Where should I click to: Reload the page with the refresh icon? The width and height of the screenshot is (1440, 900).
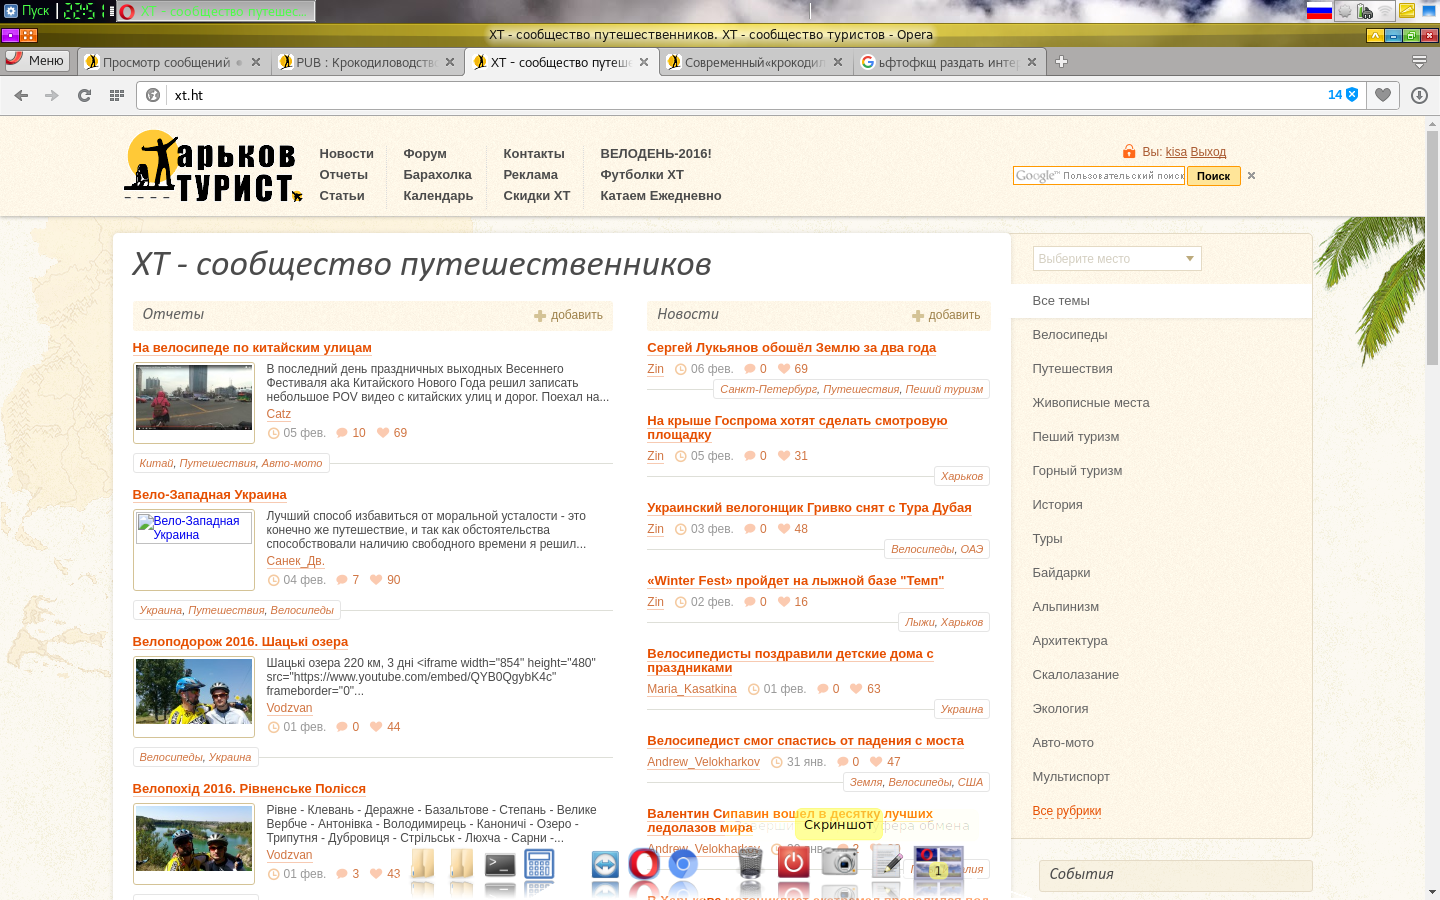(x=84, y=95)
